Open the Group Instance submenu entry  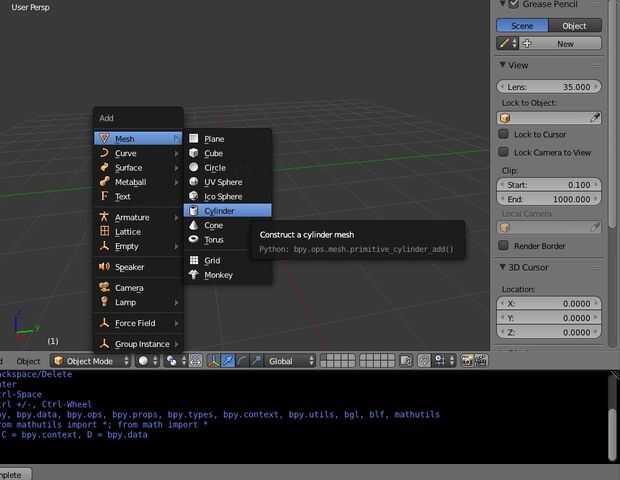(x=138, y=344)
